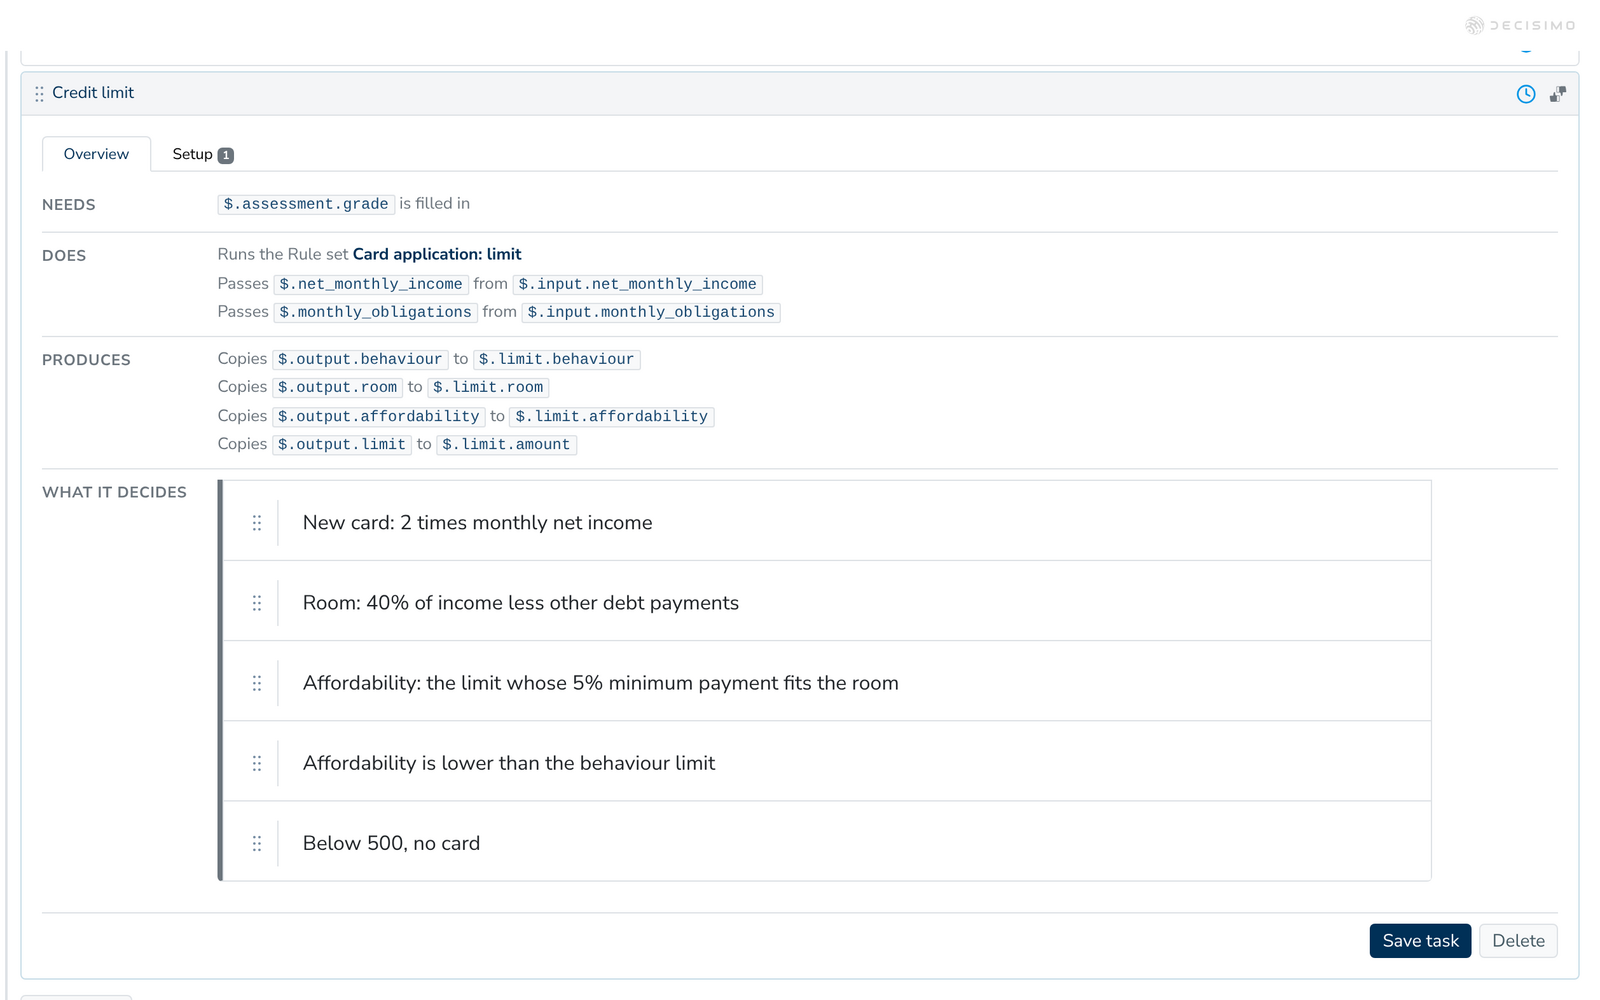Select rule New card: 2 times monthly net income
The width and height of the screenshot is (1600, 1000).
827,521
